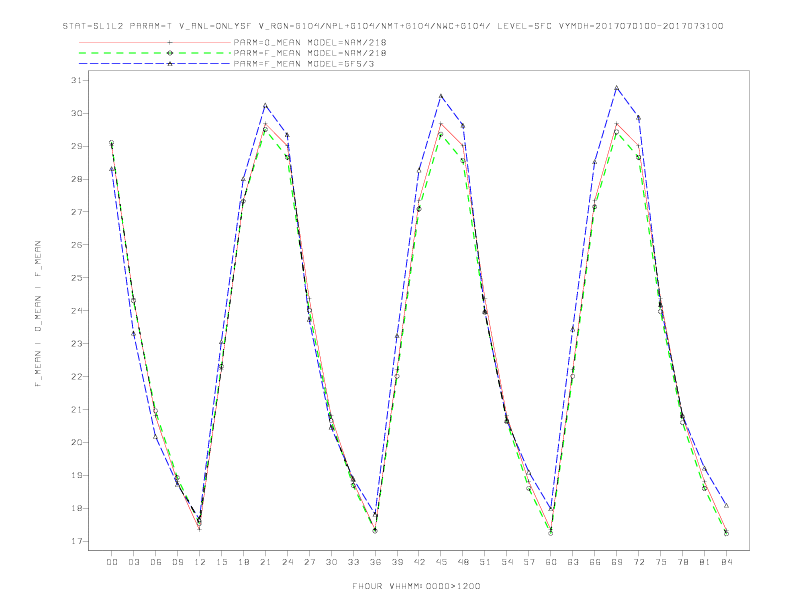Click x-axis forecast hour label 12
Viewport: 792px width, 612px height.
[200, 562]
